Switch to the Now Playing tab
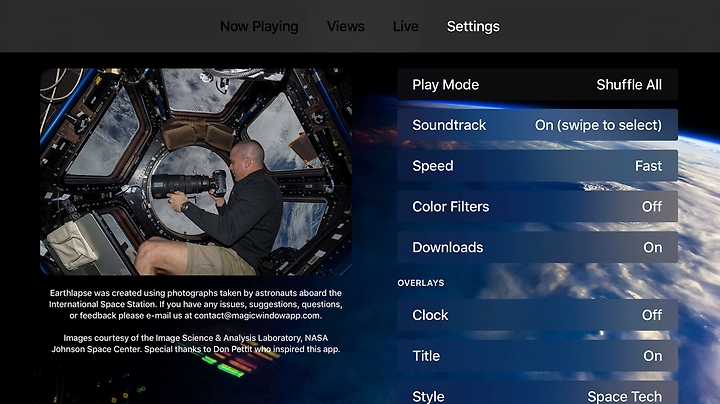This screenshot has height=404, width=720. [259, 27]
